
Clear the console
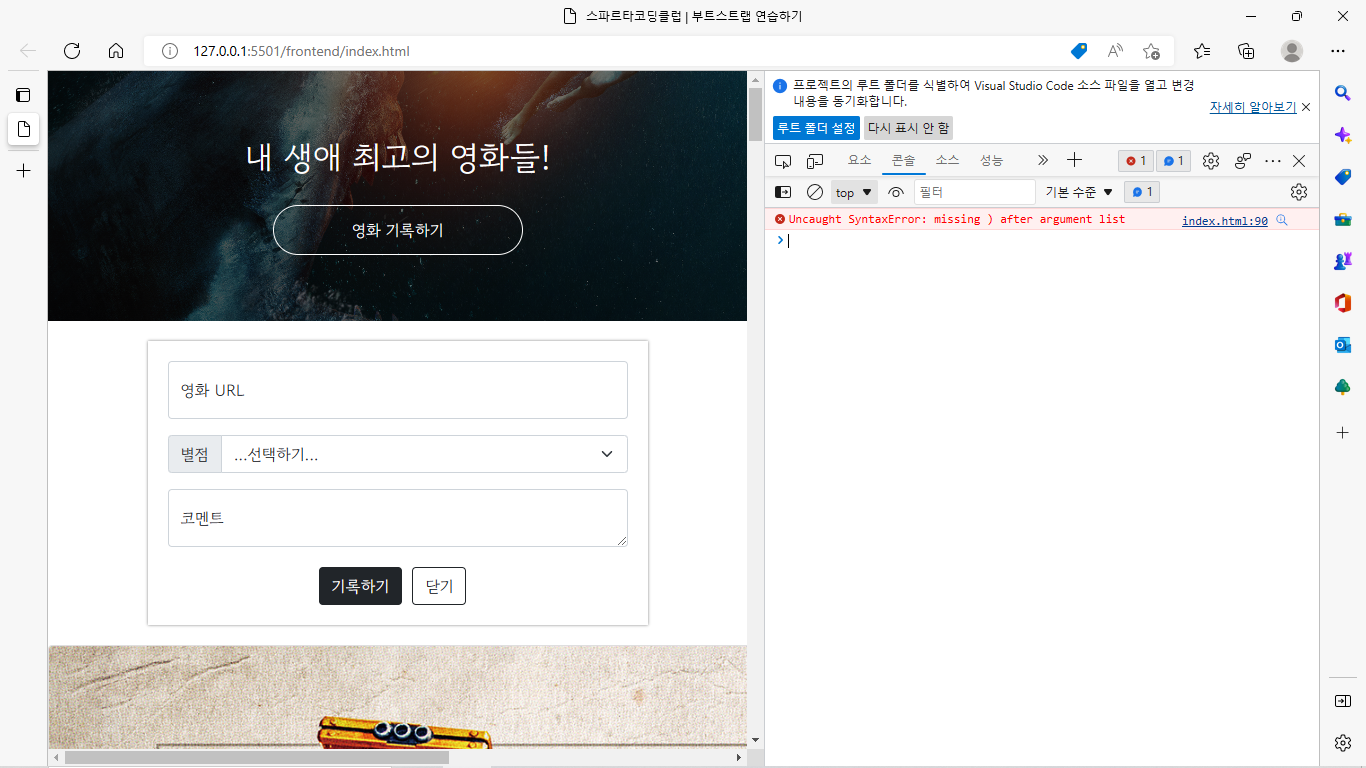(815, 192)
